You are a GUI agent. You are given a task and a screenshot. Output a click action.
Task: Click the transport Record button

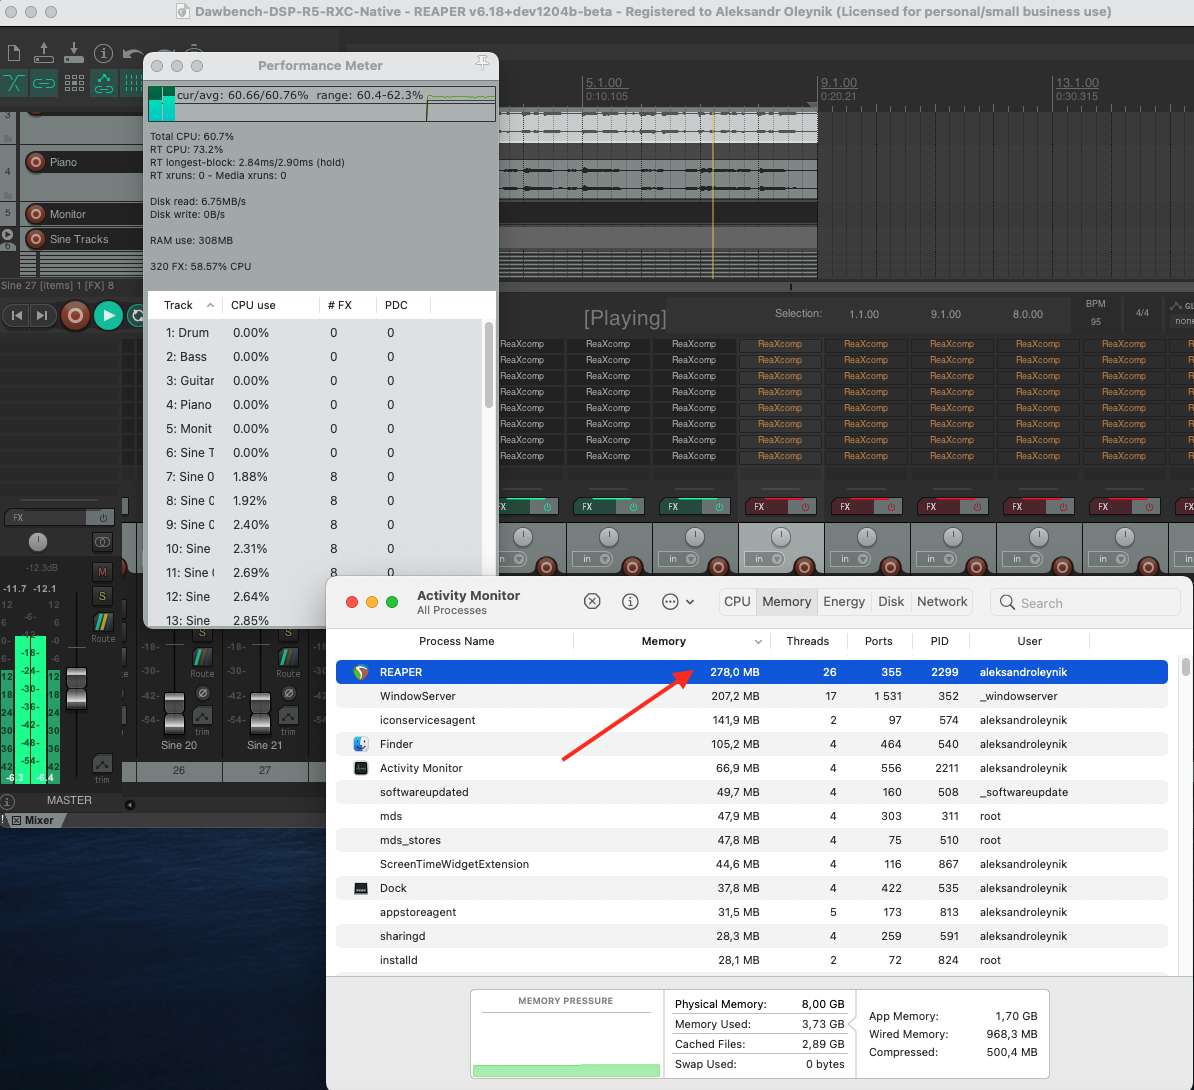pos(75,315)
